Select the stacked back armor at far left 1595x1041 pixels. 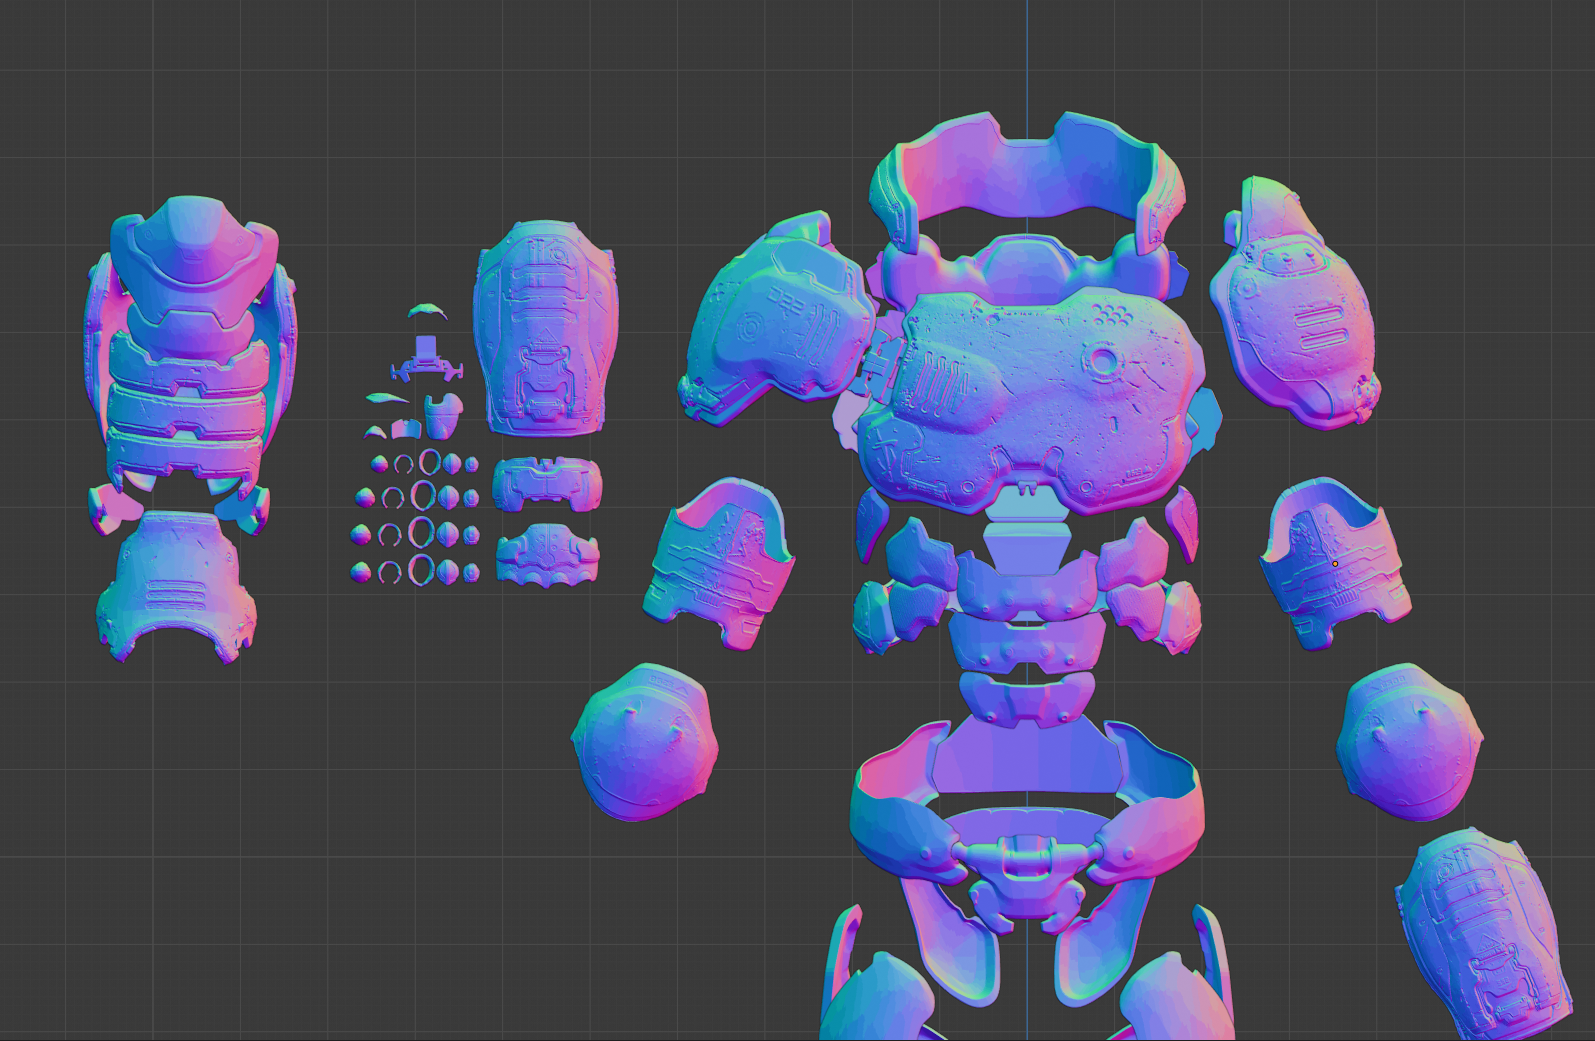coord(190,350)
